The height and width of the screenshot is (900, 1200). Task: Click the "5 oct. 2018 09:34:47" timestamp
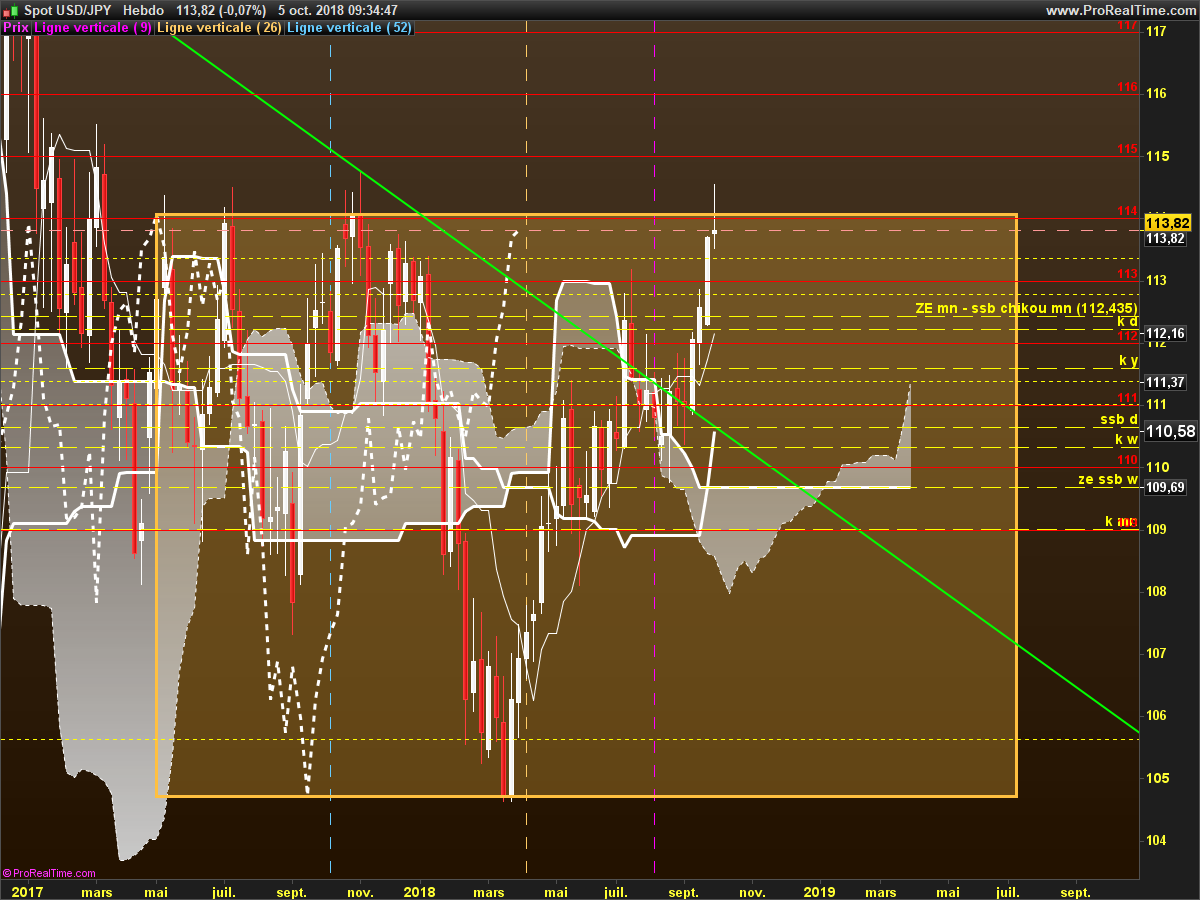pyautogui.click(x=337, y=10)
